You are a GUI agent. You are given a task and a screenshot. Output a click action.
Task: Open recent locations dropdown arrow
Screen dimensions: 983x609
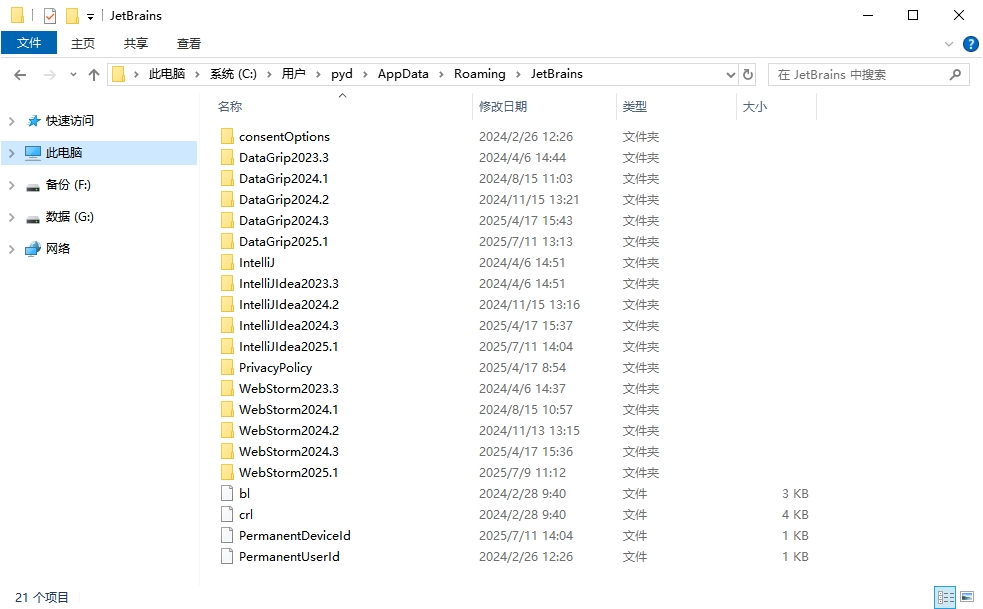coord(73,75)
